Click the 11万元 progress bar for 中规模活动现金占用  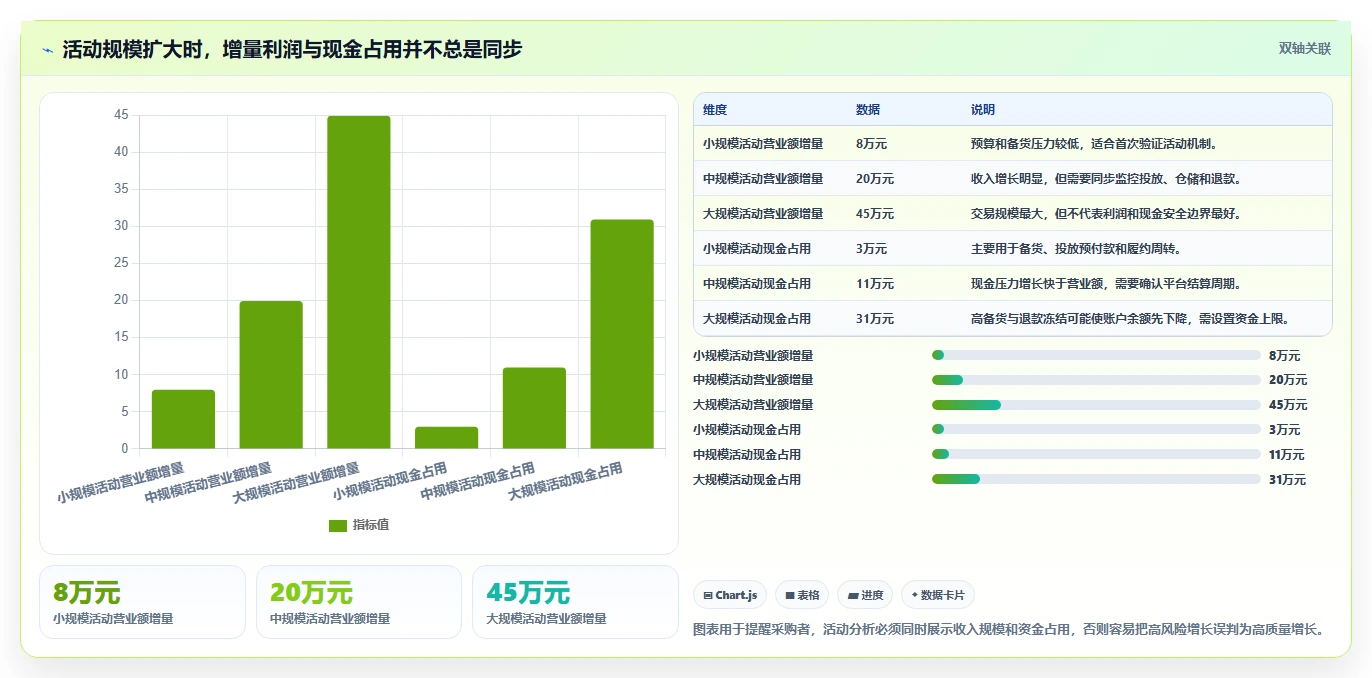(x=1096, y=455)
